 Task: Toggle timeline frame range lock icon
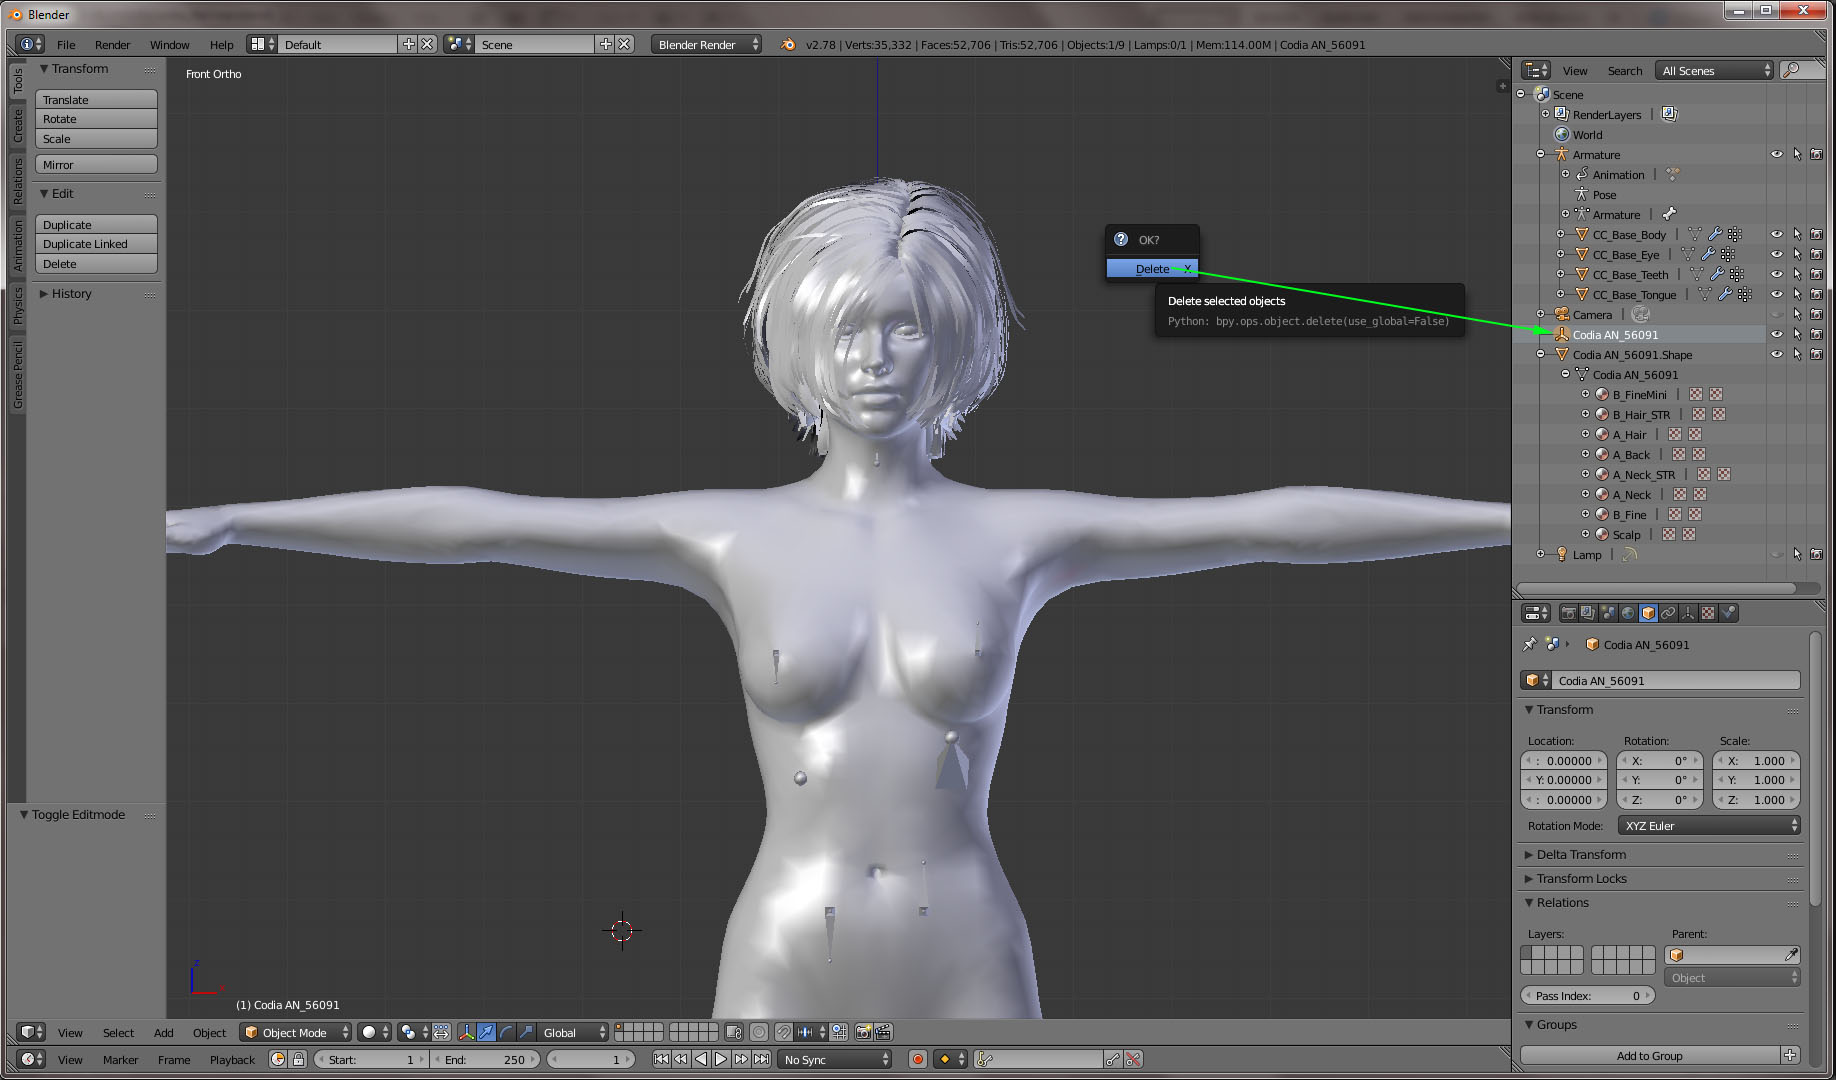point(298,1059)
